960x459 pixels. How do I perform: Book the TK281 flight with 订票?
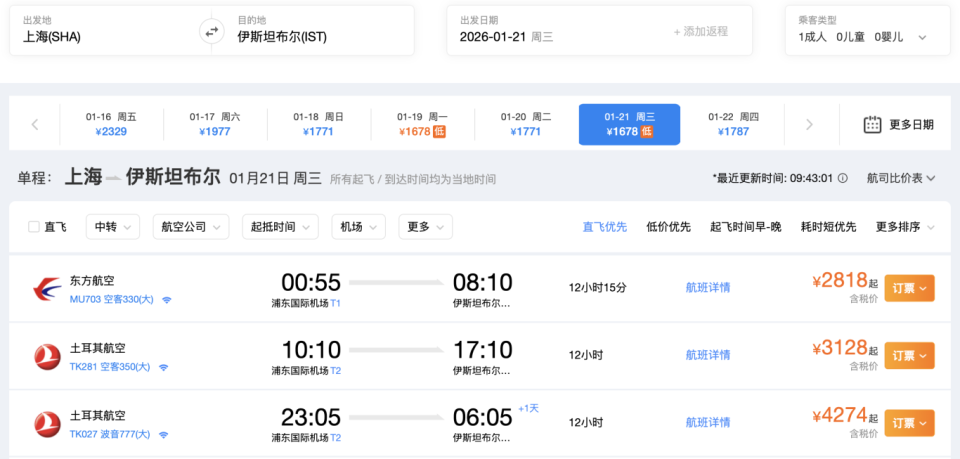click(909, 356)
